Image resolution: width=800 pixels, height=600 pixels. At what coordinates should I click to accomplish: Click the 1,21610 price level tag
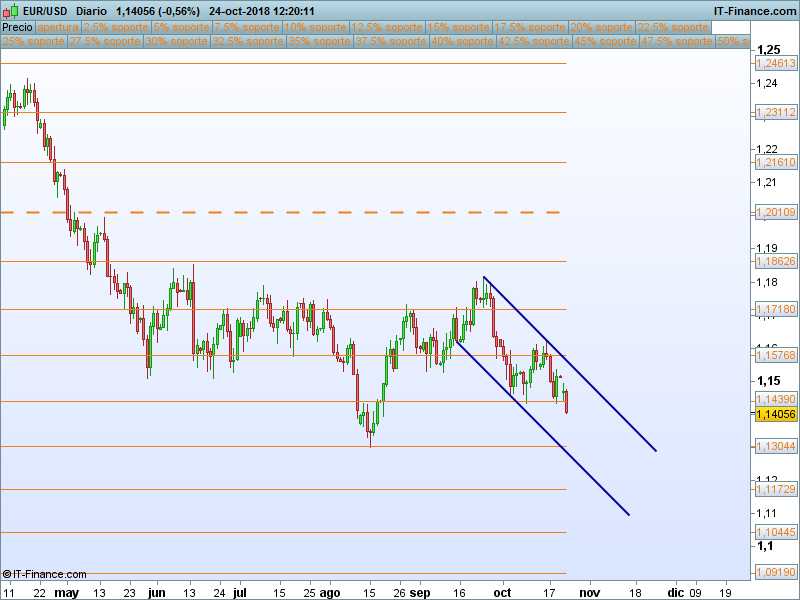[x=776, y=162]
